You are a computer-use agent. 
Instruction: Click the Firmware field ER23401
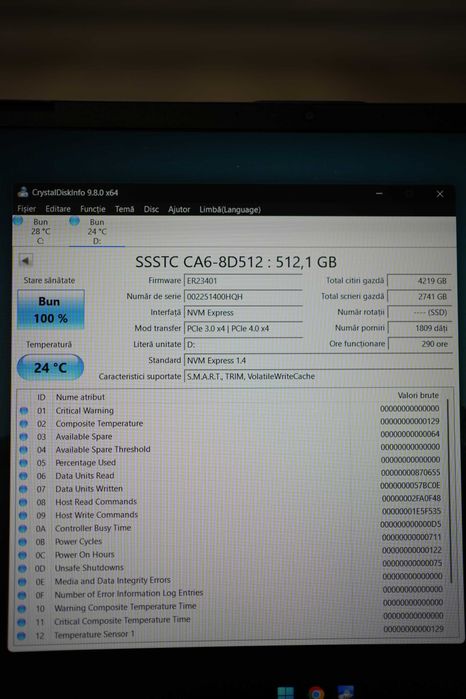coord(243,281)
